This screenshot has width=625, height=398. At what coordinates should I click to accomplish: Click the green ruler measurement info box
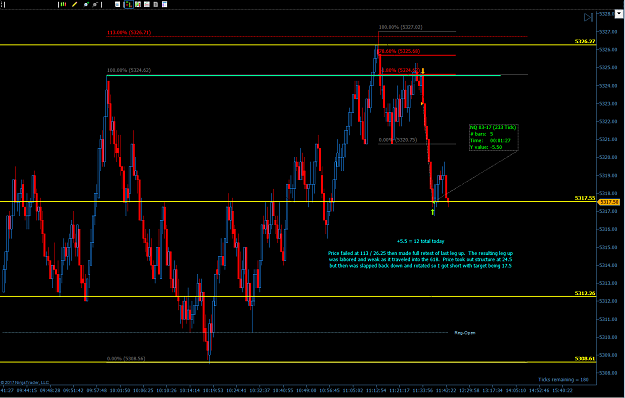click(x=493, y=137)
